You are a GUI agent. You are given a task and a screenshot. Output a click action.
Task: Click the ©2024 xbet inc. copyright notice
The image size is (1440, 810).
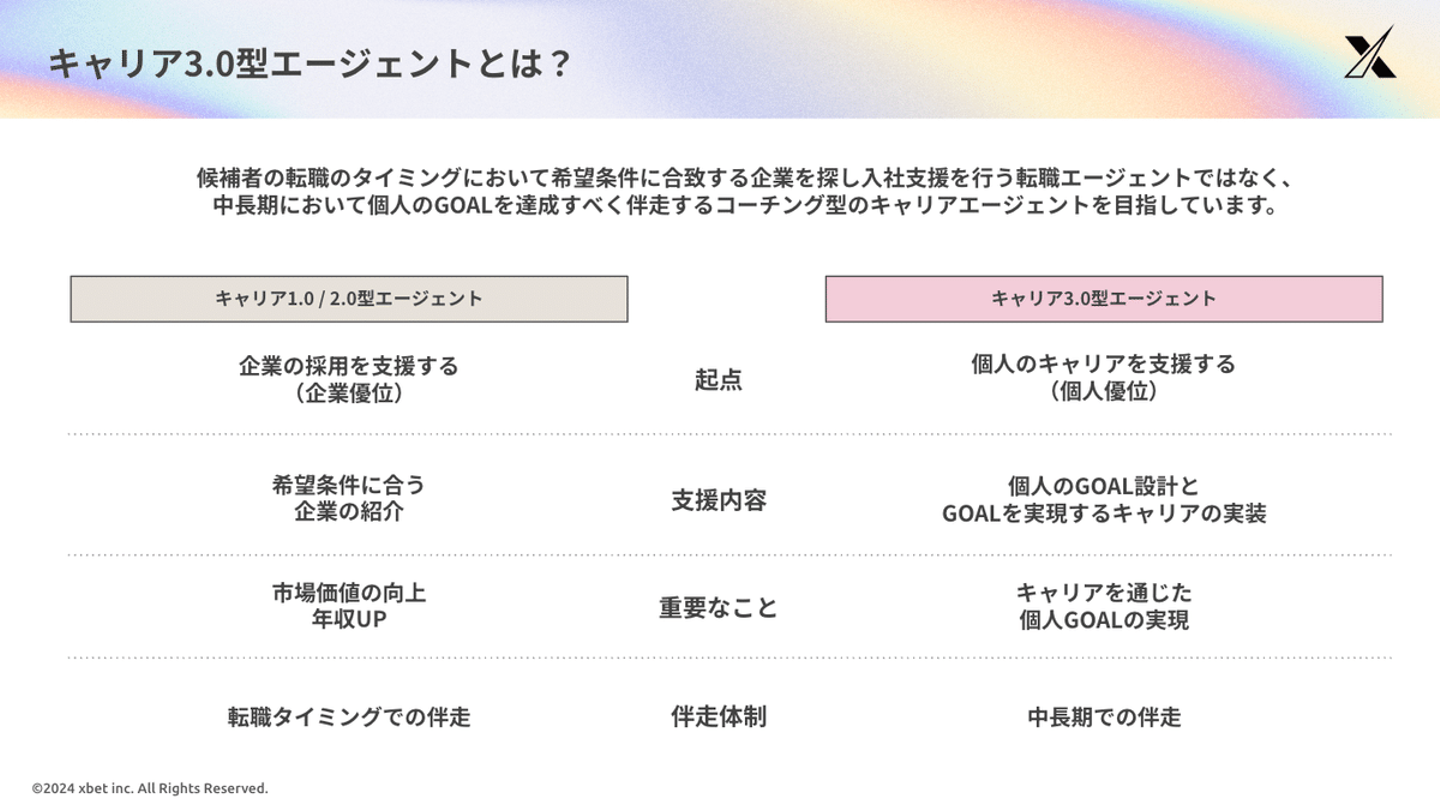coord(150,788)
